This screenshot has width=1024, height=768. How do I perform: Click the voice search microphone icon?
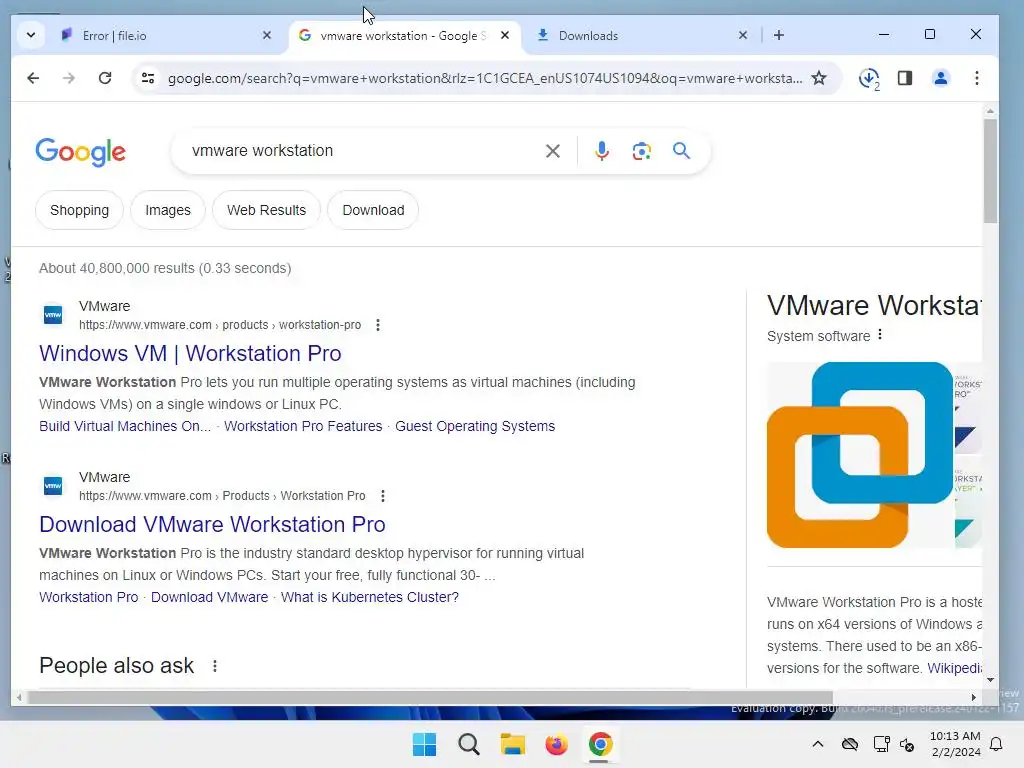coord(601,151)
